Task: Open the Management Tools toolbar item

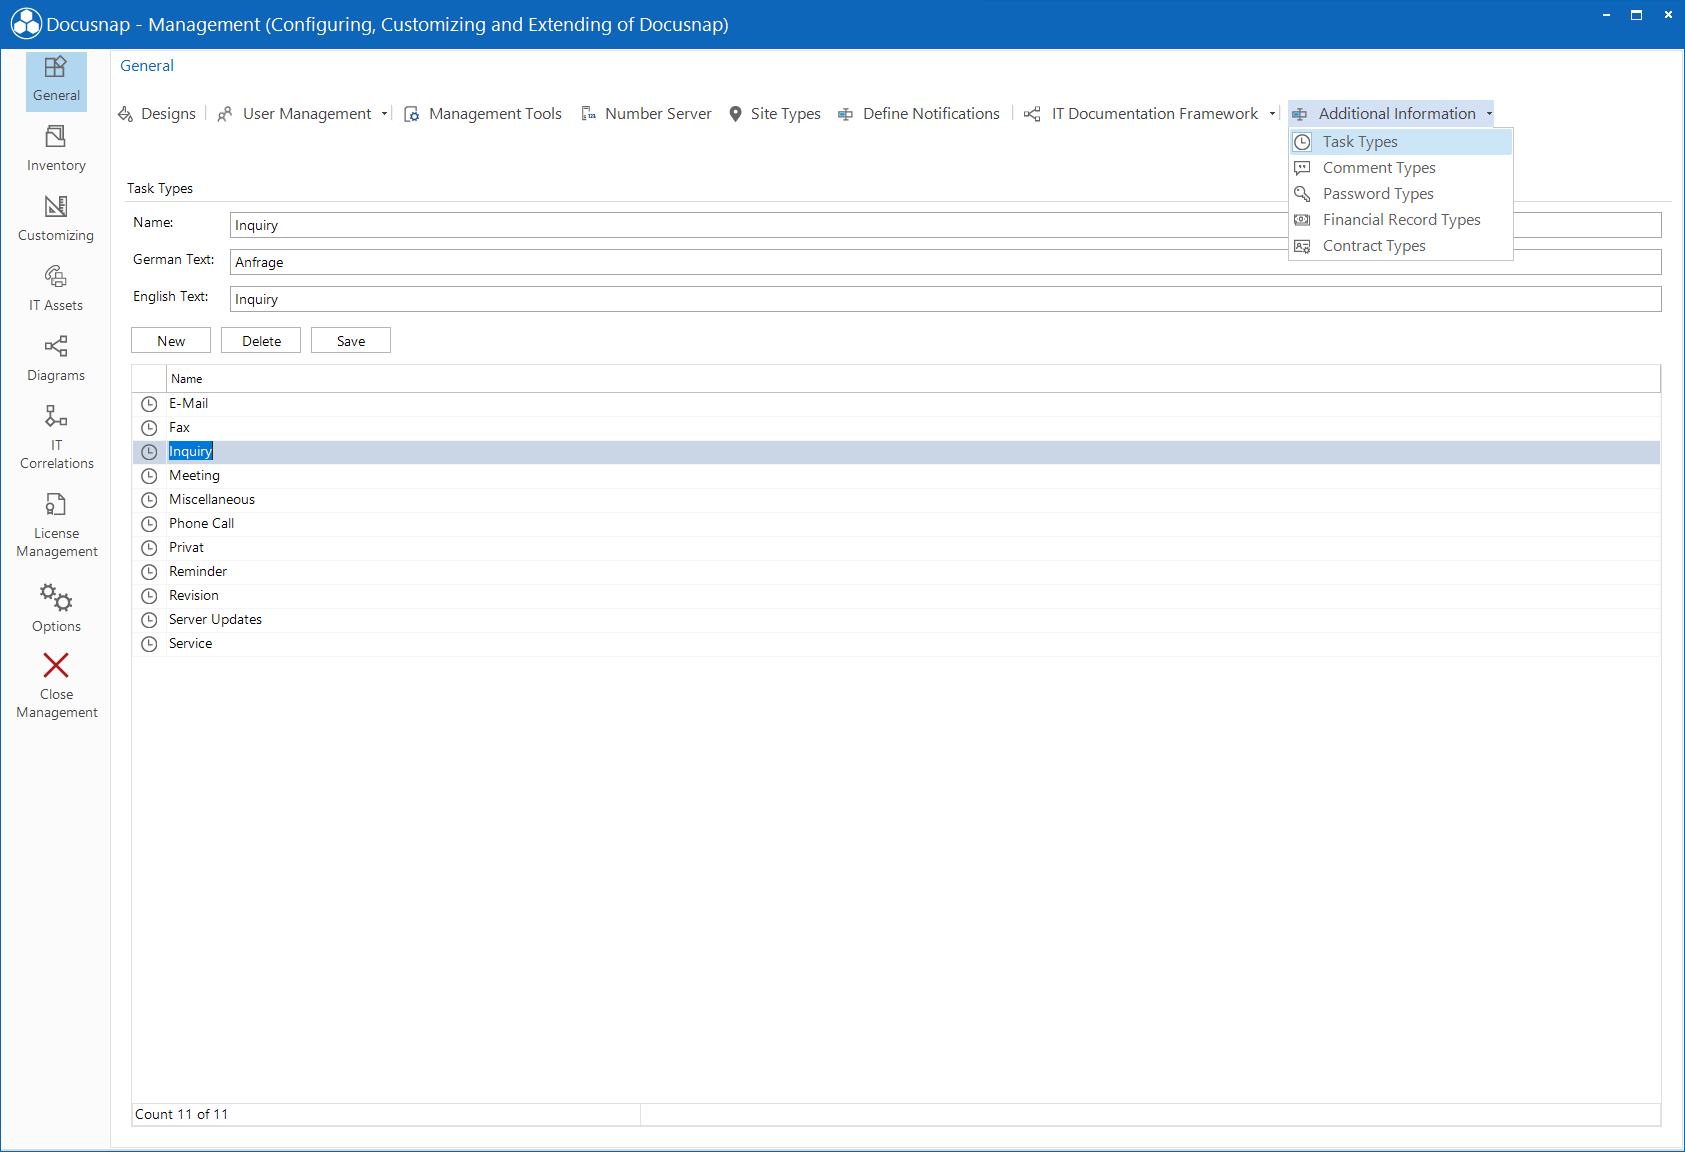Action: (x=483, y=114)
